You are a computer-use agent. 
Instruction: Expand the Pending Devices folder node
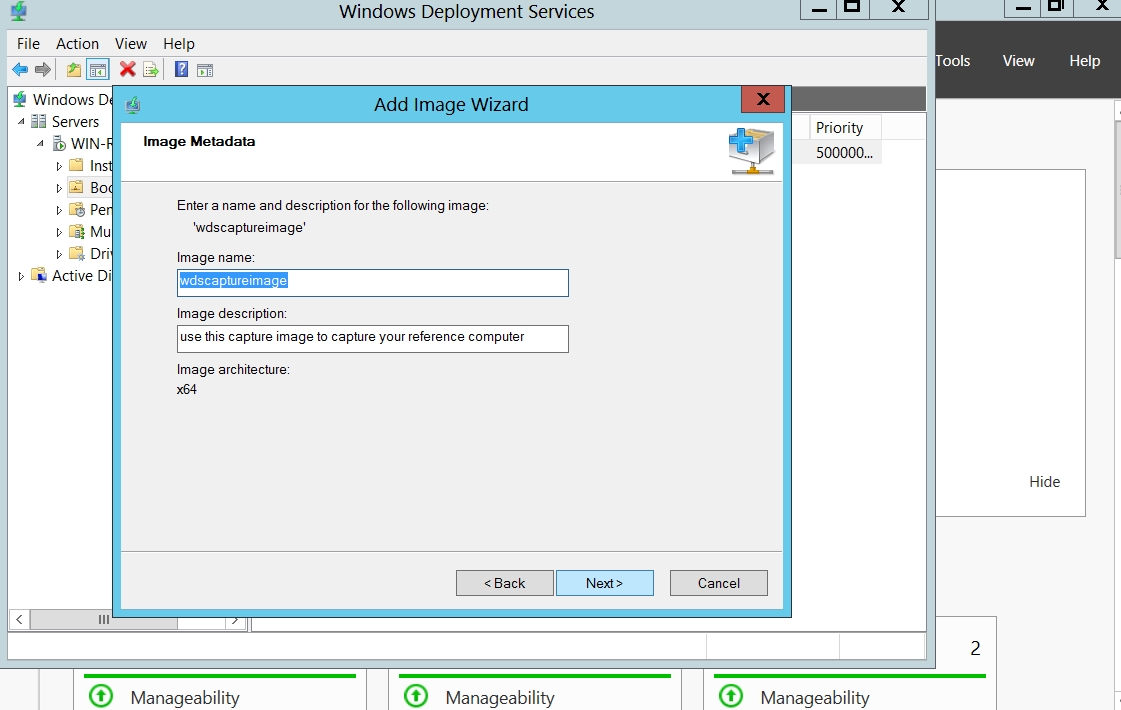pos(59,210)
